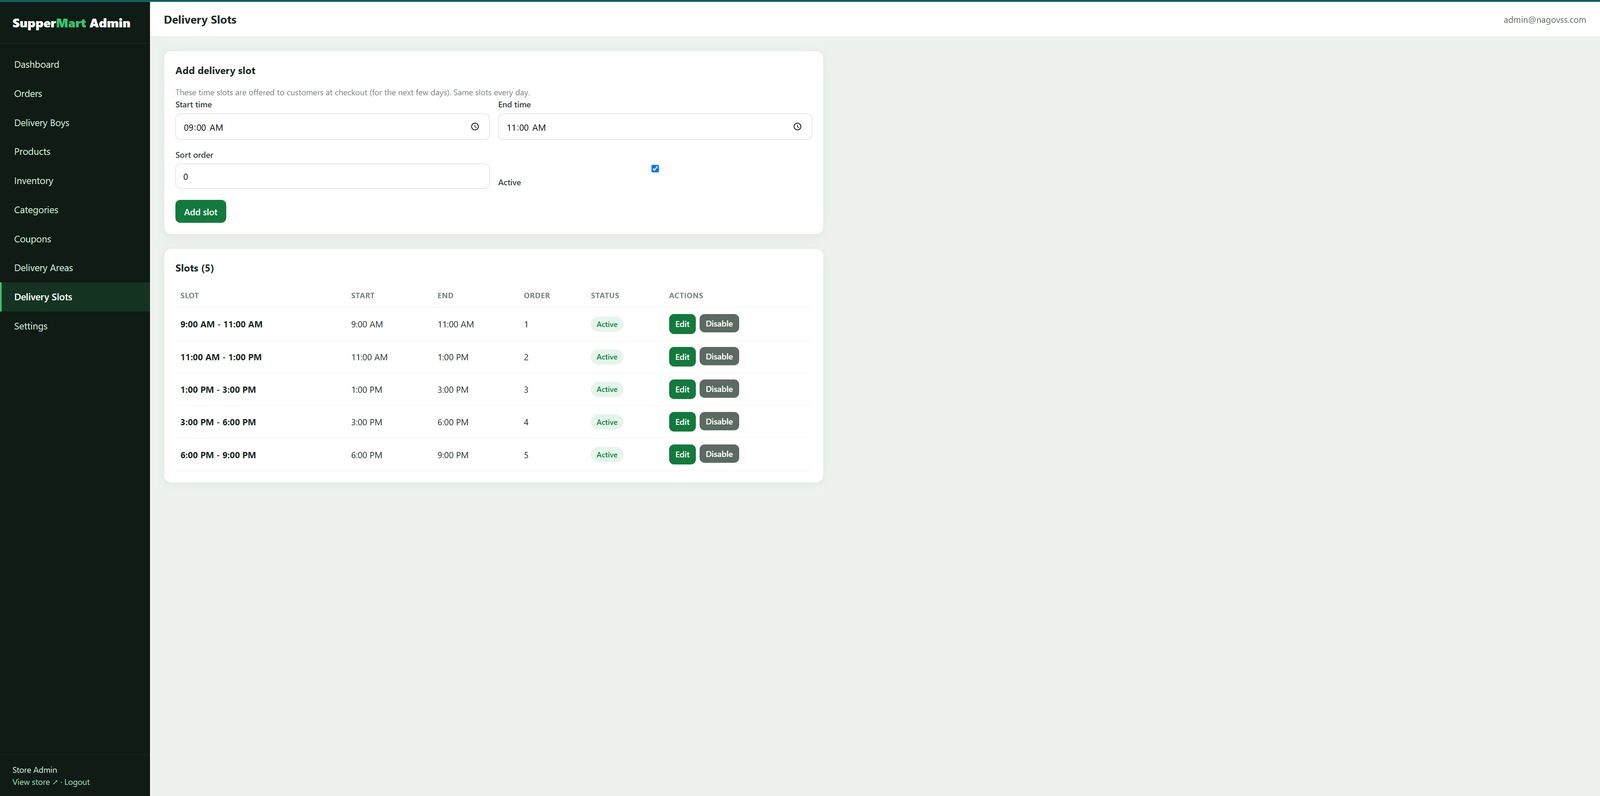Click the 'Add delivery slot' heading

[215, 71]
